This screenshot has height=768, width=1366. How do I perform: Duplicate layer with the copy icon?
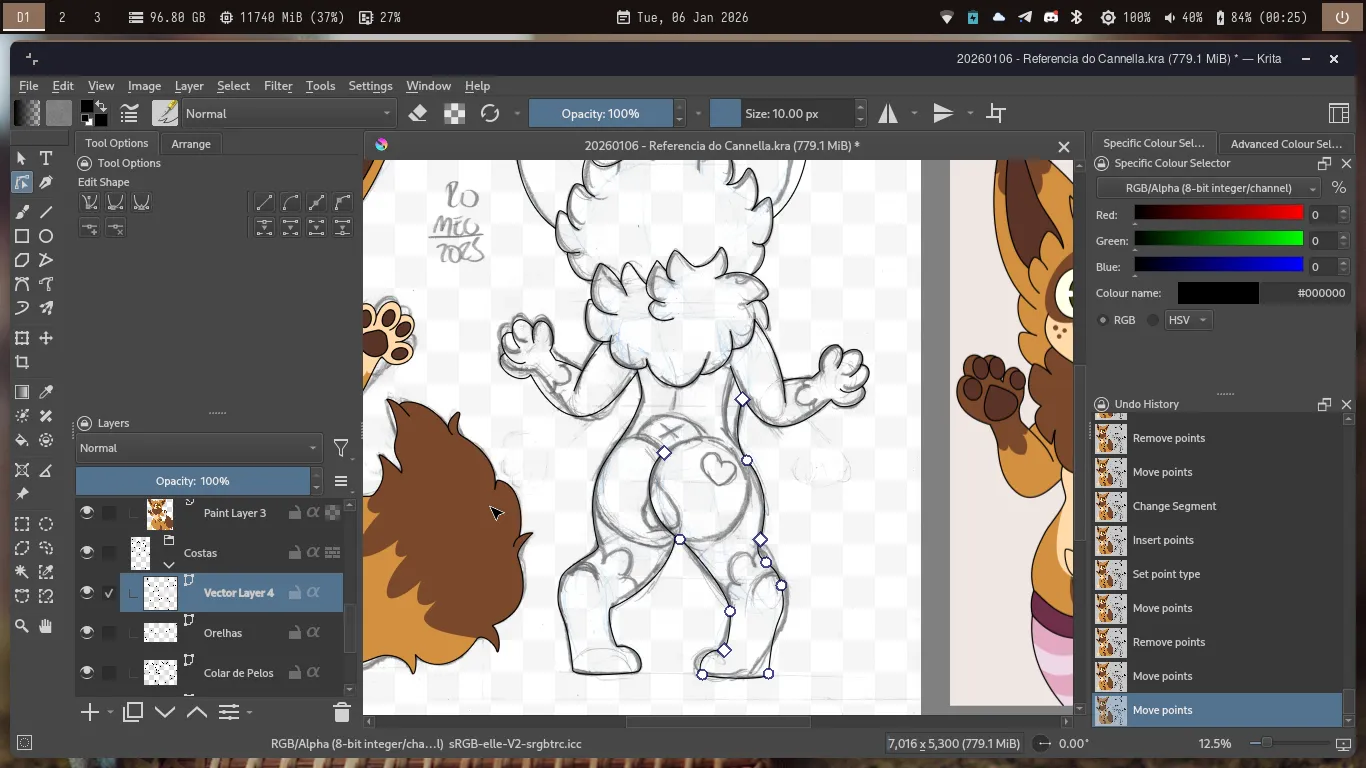tap(133, 712)
